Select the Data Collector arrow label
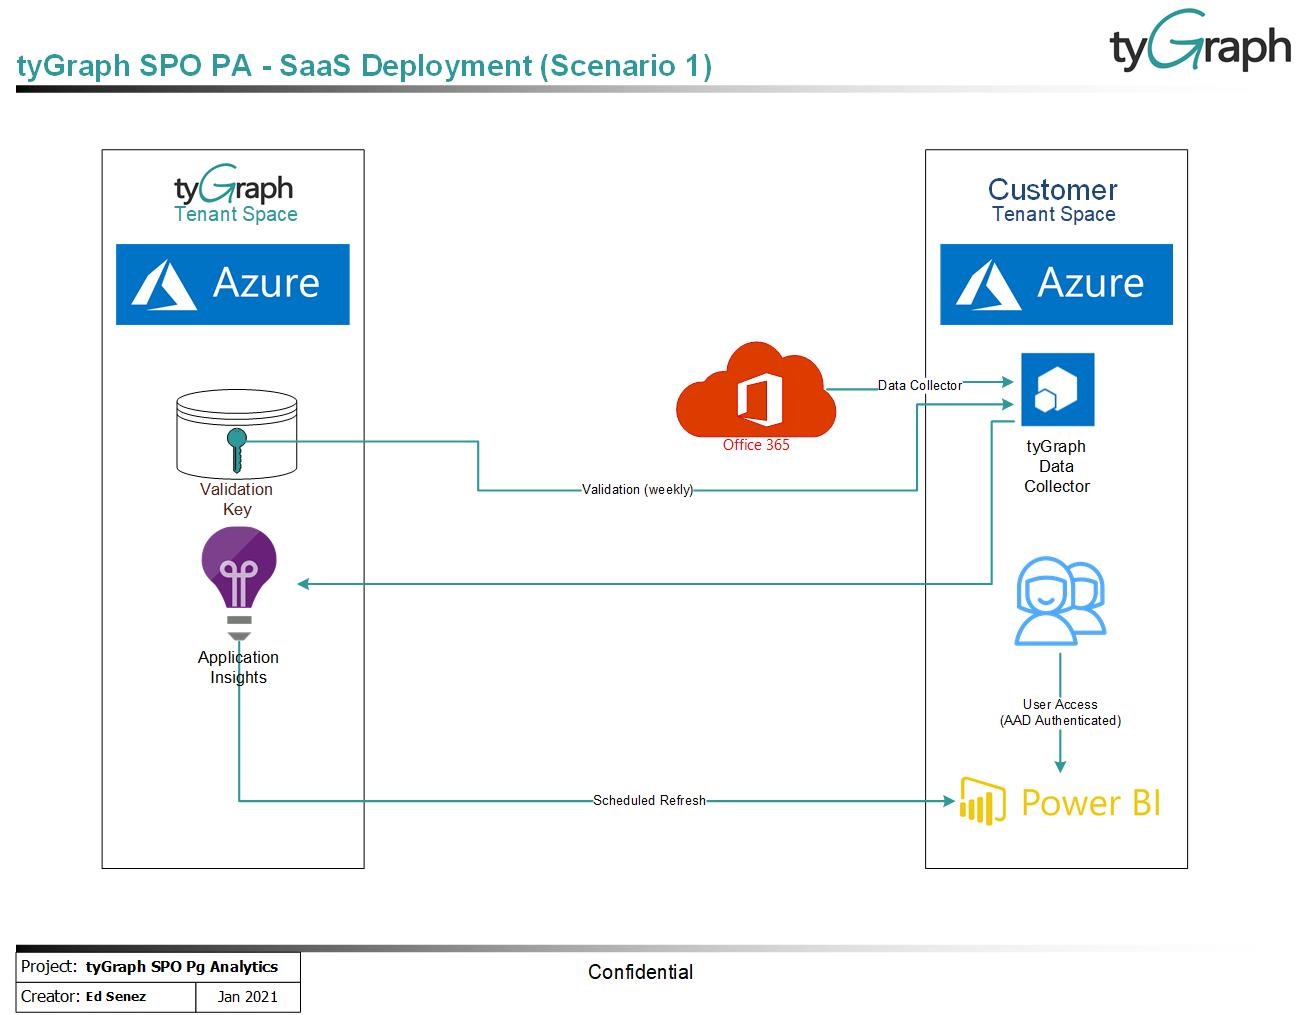 tap(918, 385)
